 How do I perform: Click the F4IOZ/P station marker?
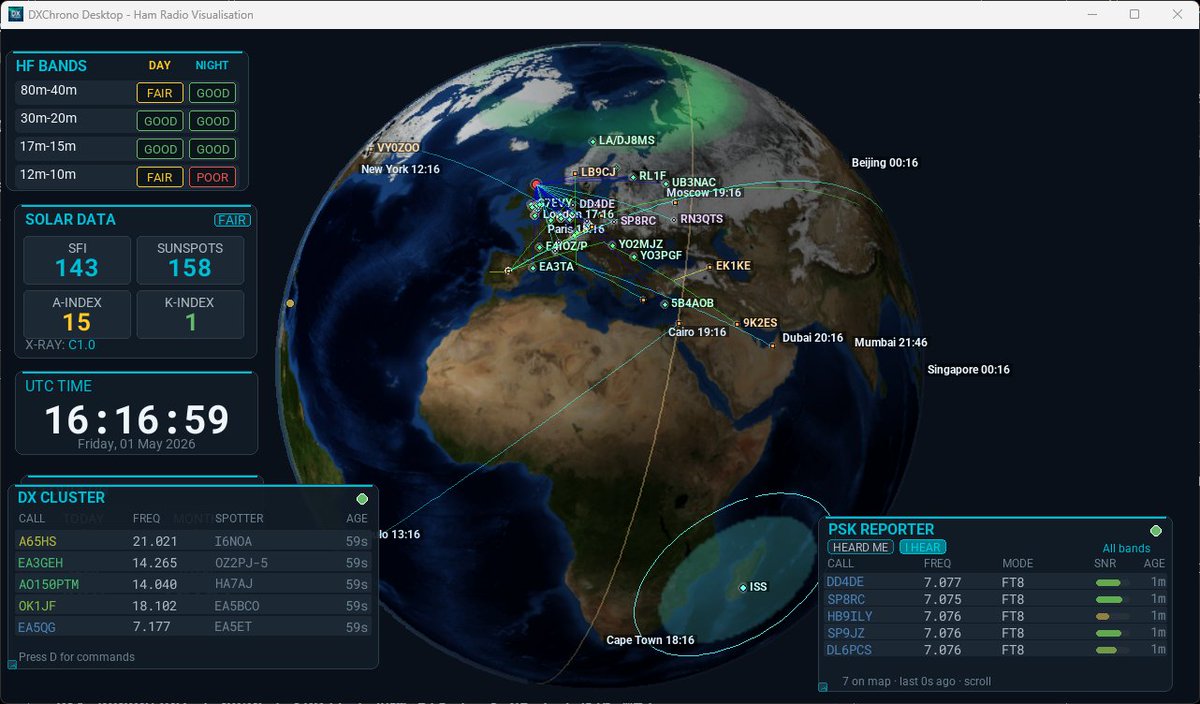coord(539,246)
